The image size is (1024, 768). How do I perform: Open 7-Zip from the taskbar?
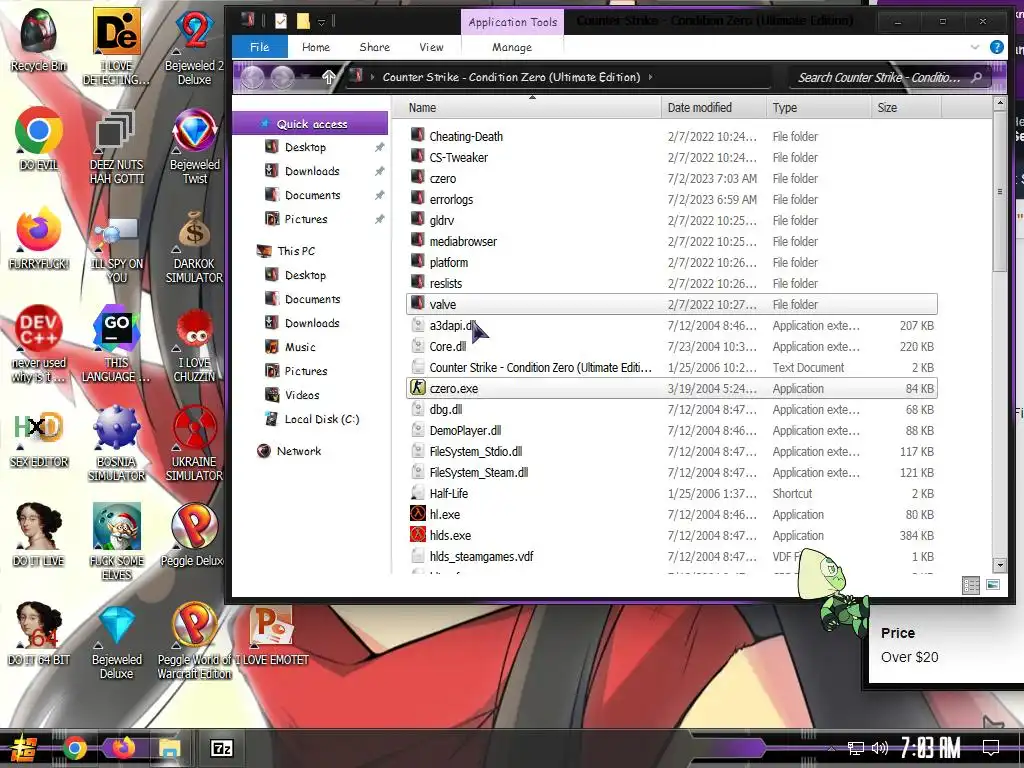coord(222,748)
